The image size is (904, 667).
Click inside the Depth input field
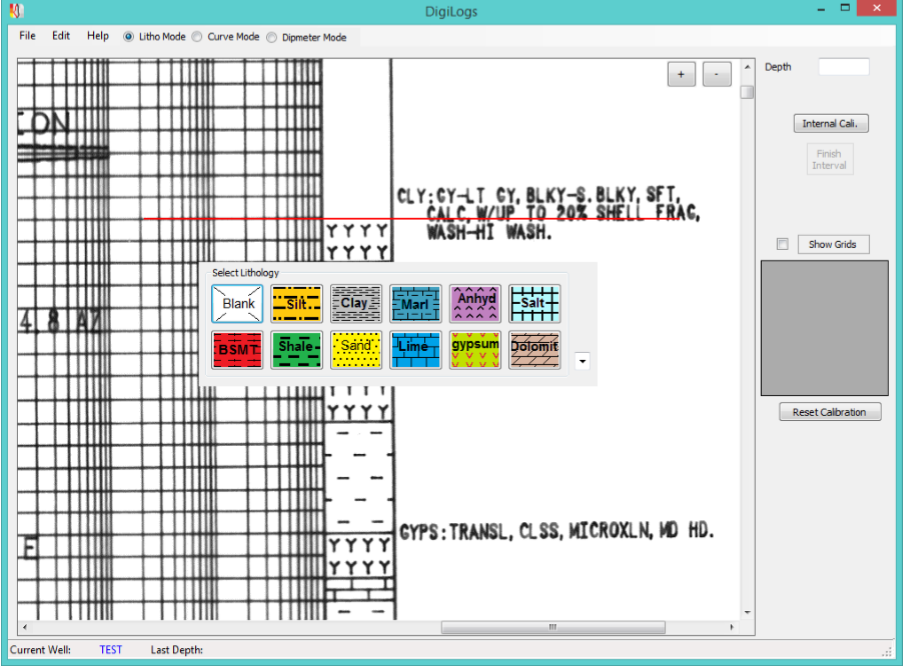pyautogui.click(x=843, y=66)
